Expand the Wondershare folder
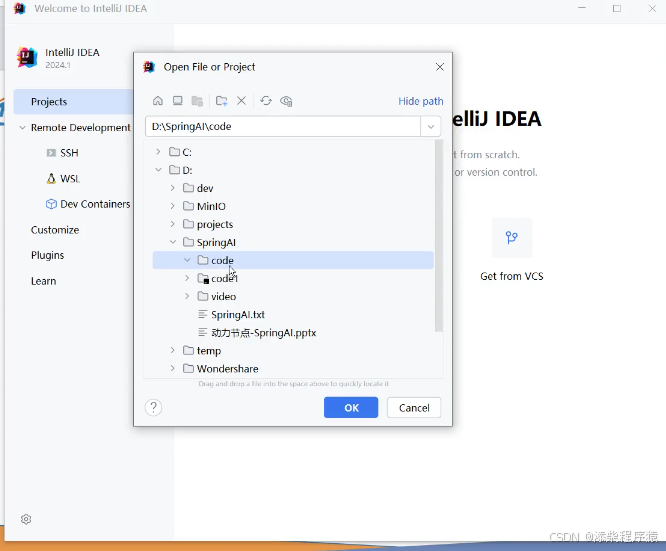Screen dimensions: 666x551 point(172,368)
